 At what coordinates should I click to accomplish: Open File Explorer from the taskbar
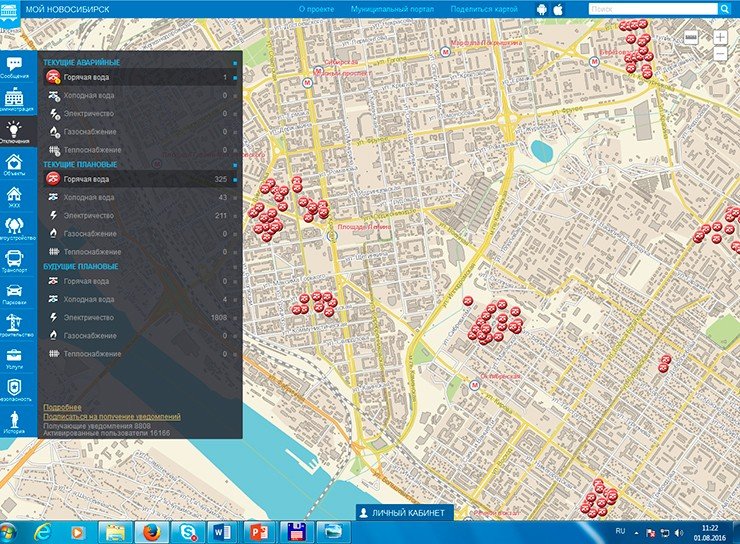(x=115, y=533)
